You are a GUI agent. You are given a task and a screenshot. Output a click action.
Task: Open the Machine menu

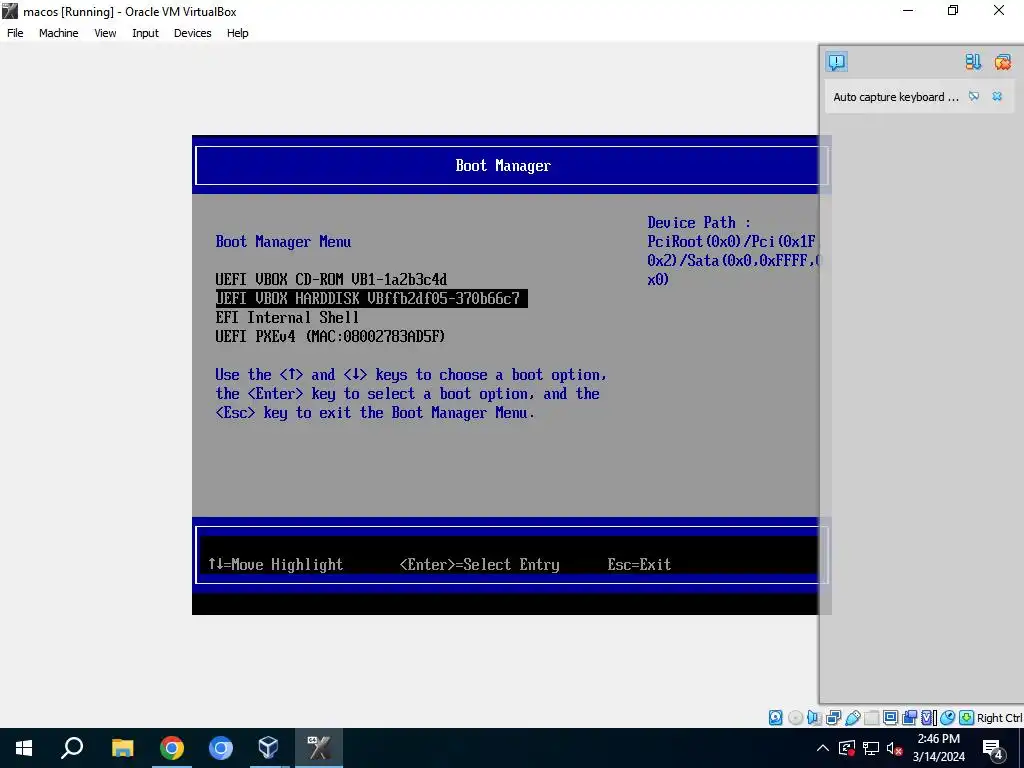coord(58,33)
